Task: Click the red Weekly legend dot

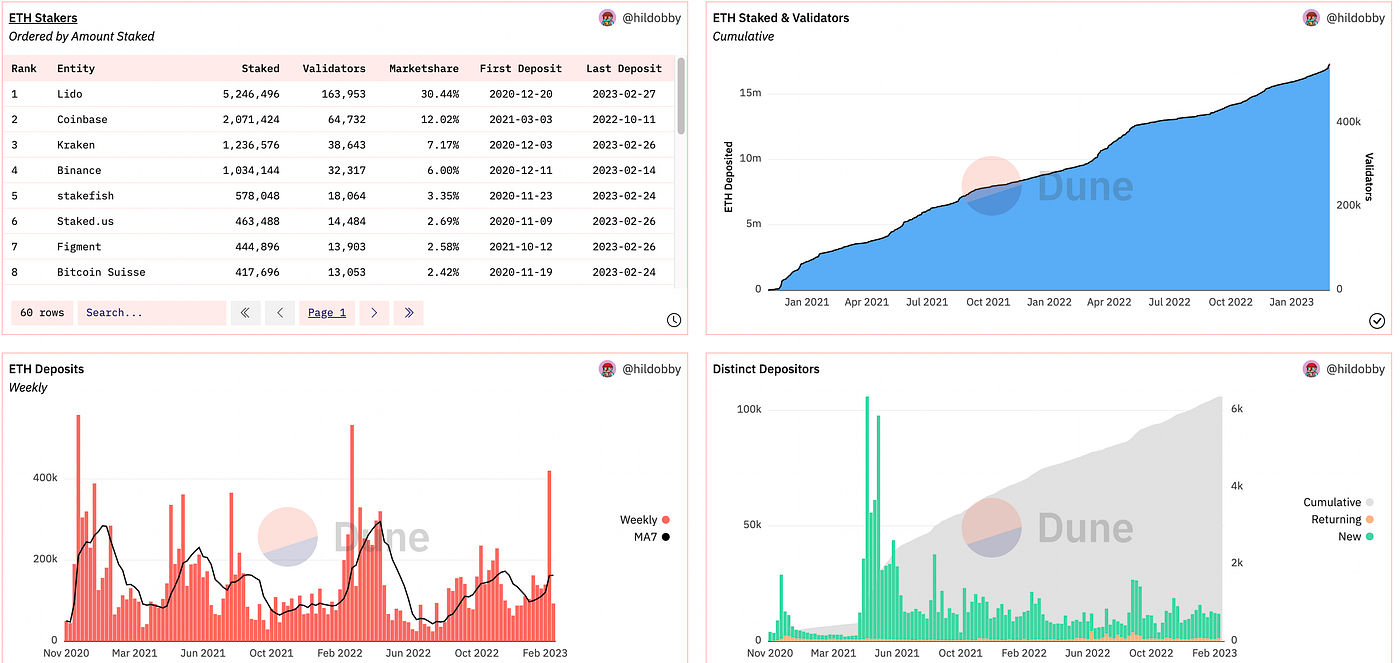Action: coord(665,520)
